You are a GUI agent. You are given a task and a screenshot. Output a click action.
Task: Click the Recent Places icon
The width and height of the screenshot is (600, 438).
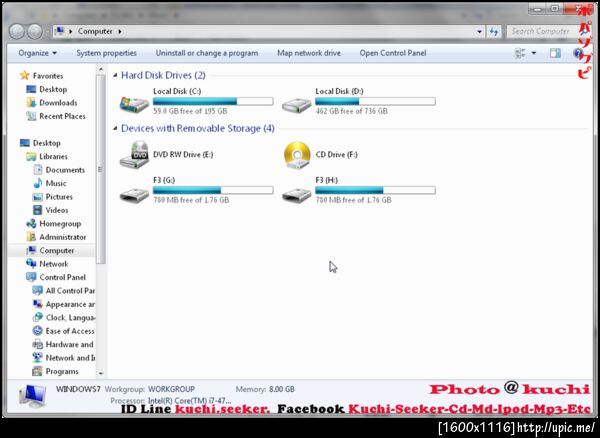click(x=31, y=116)
